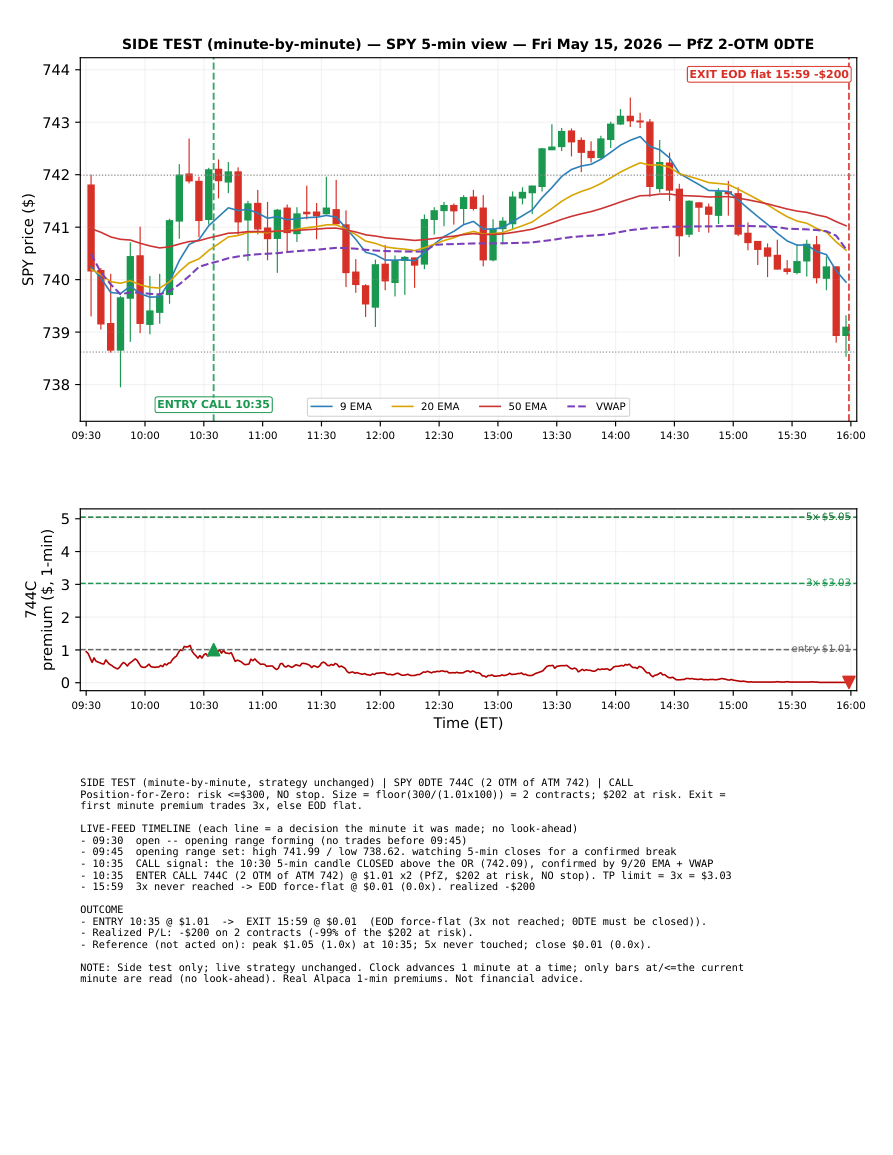
Task: Click the LIVE-FEED TIMELINE heading
Action: [329, 829]
